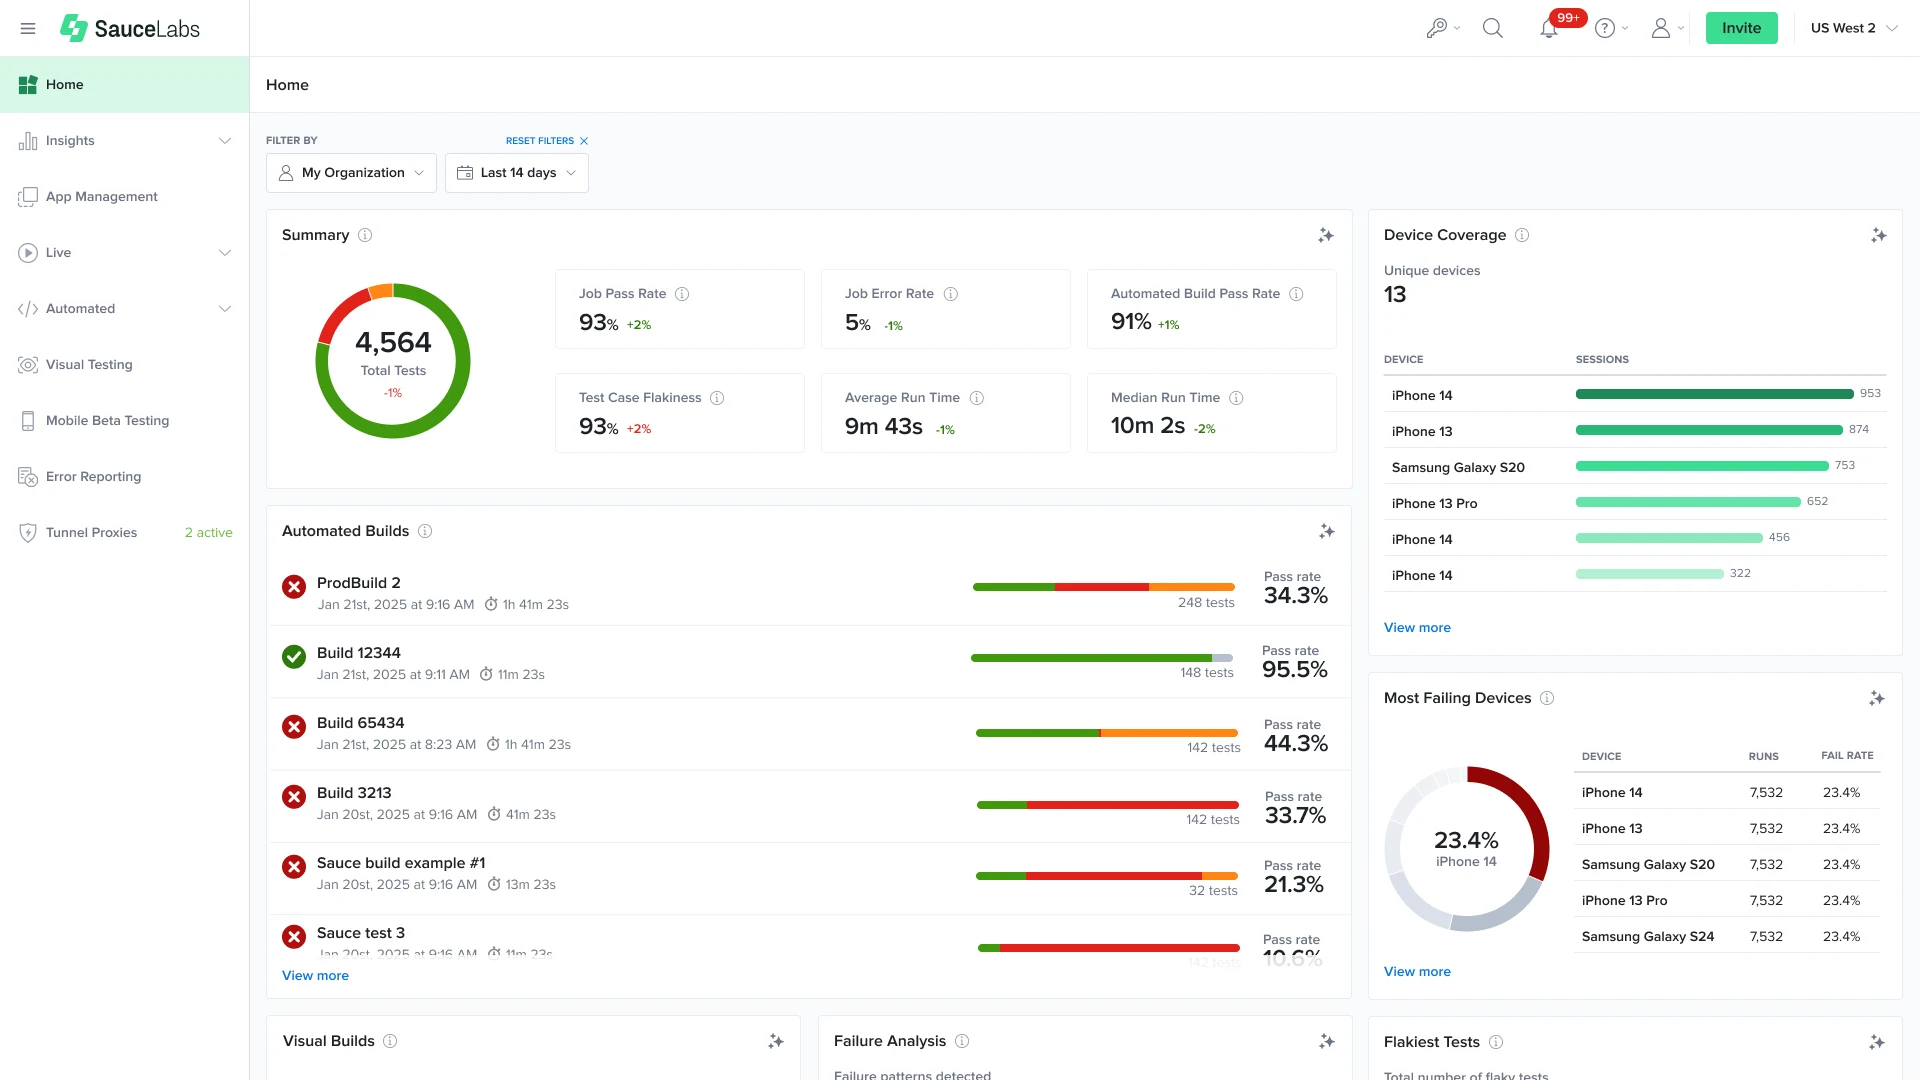Image resolution: width=1920 pixels, height=1080 pixels.
Task: Click the notification bell icon
Action: [1549, 28]
